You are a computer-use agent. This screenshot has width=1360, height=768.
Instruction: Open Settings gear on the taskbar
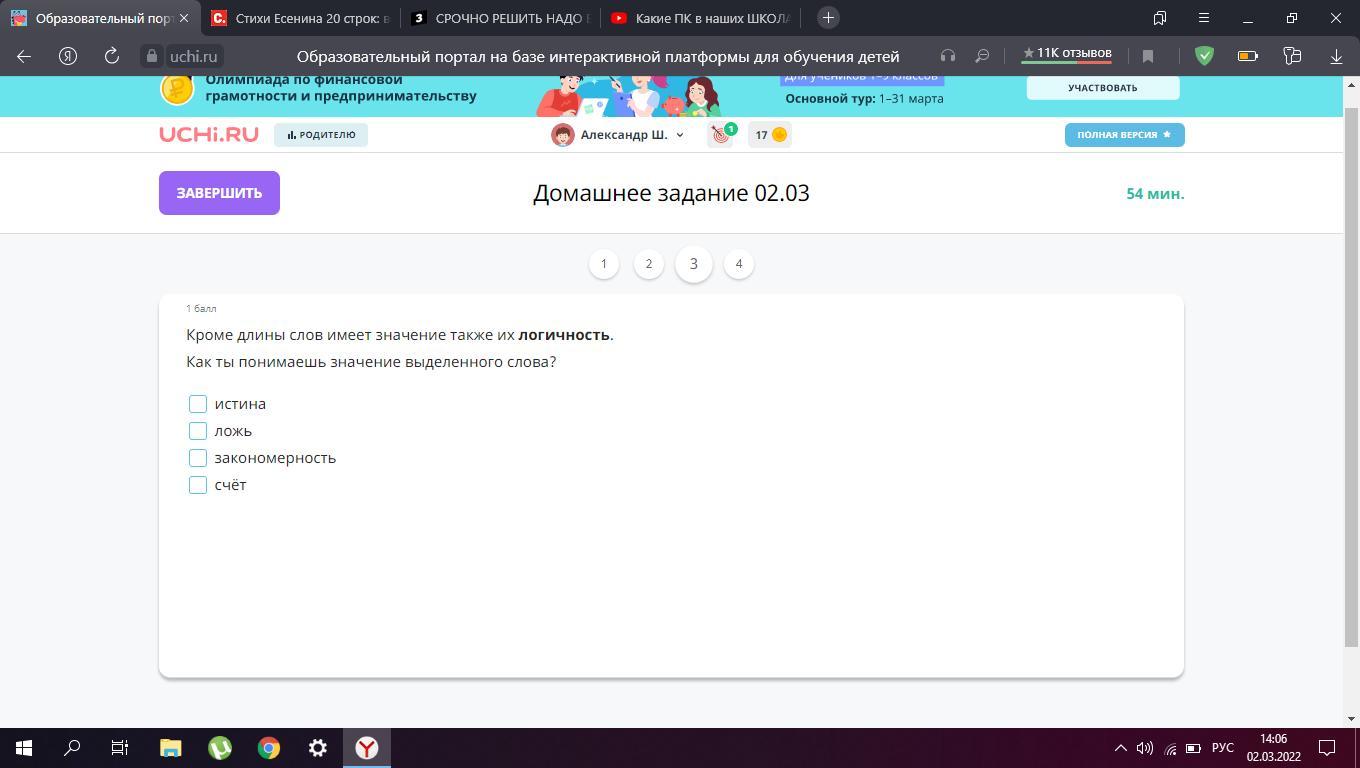[318, 748]
